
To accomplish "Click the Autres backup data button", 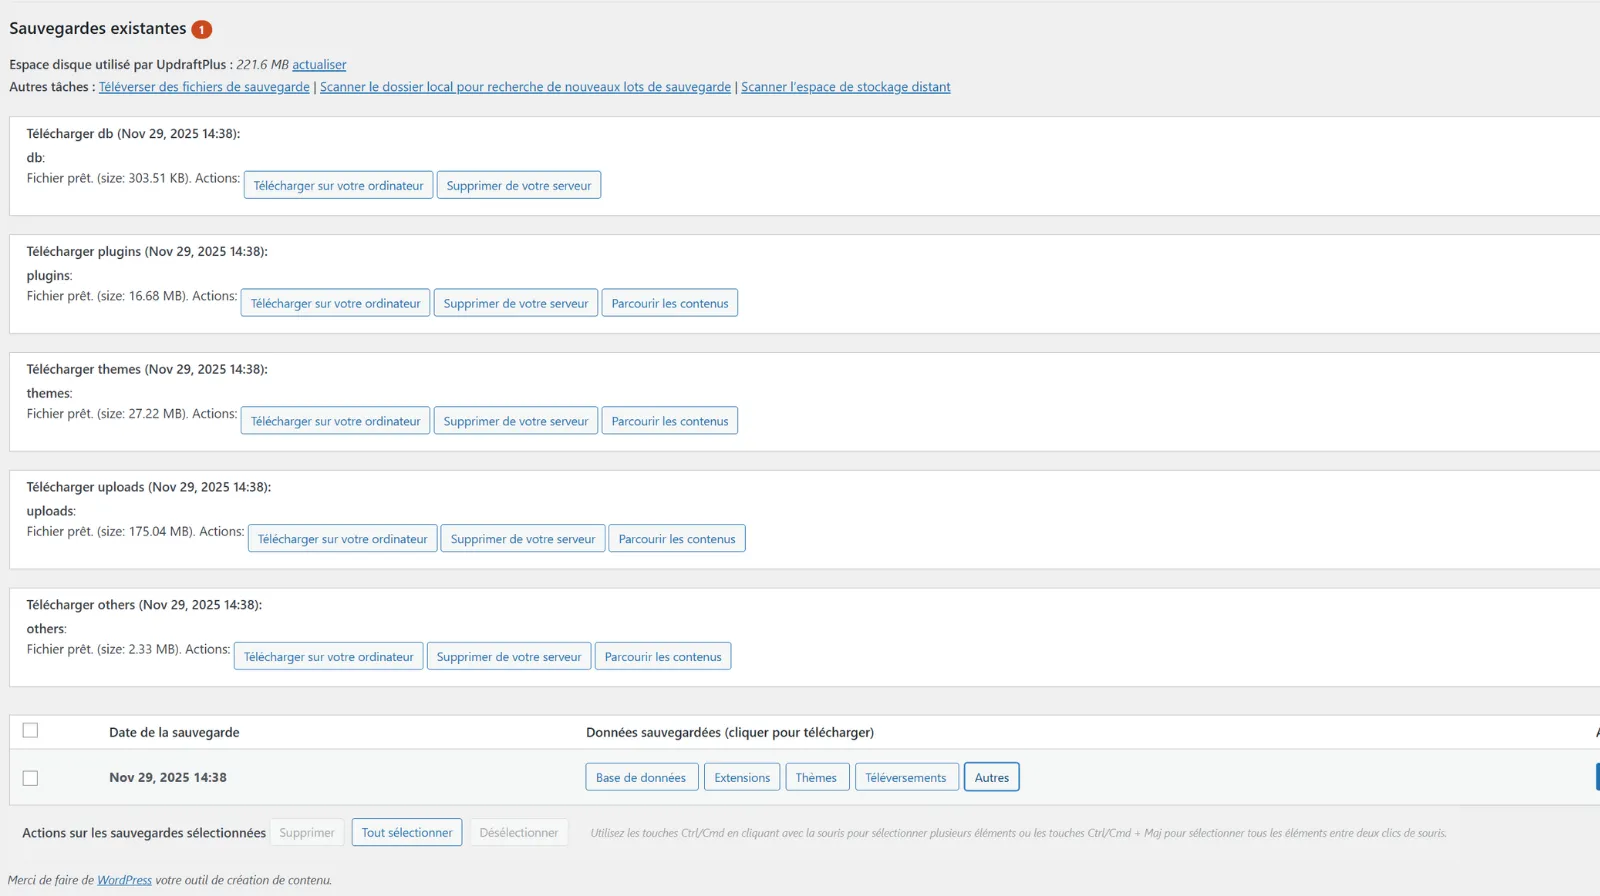I will pyautogui.click(x=991, y=778).
